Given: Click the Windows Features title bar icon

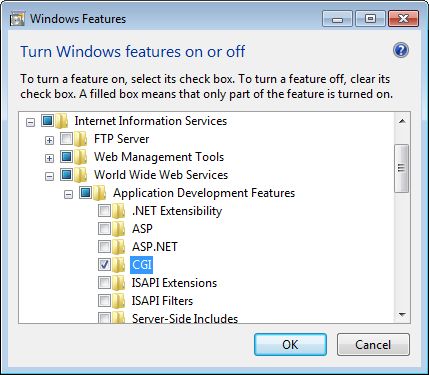Looking at the screenshot, I should 17,19.
